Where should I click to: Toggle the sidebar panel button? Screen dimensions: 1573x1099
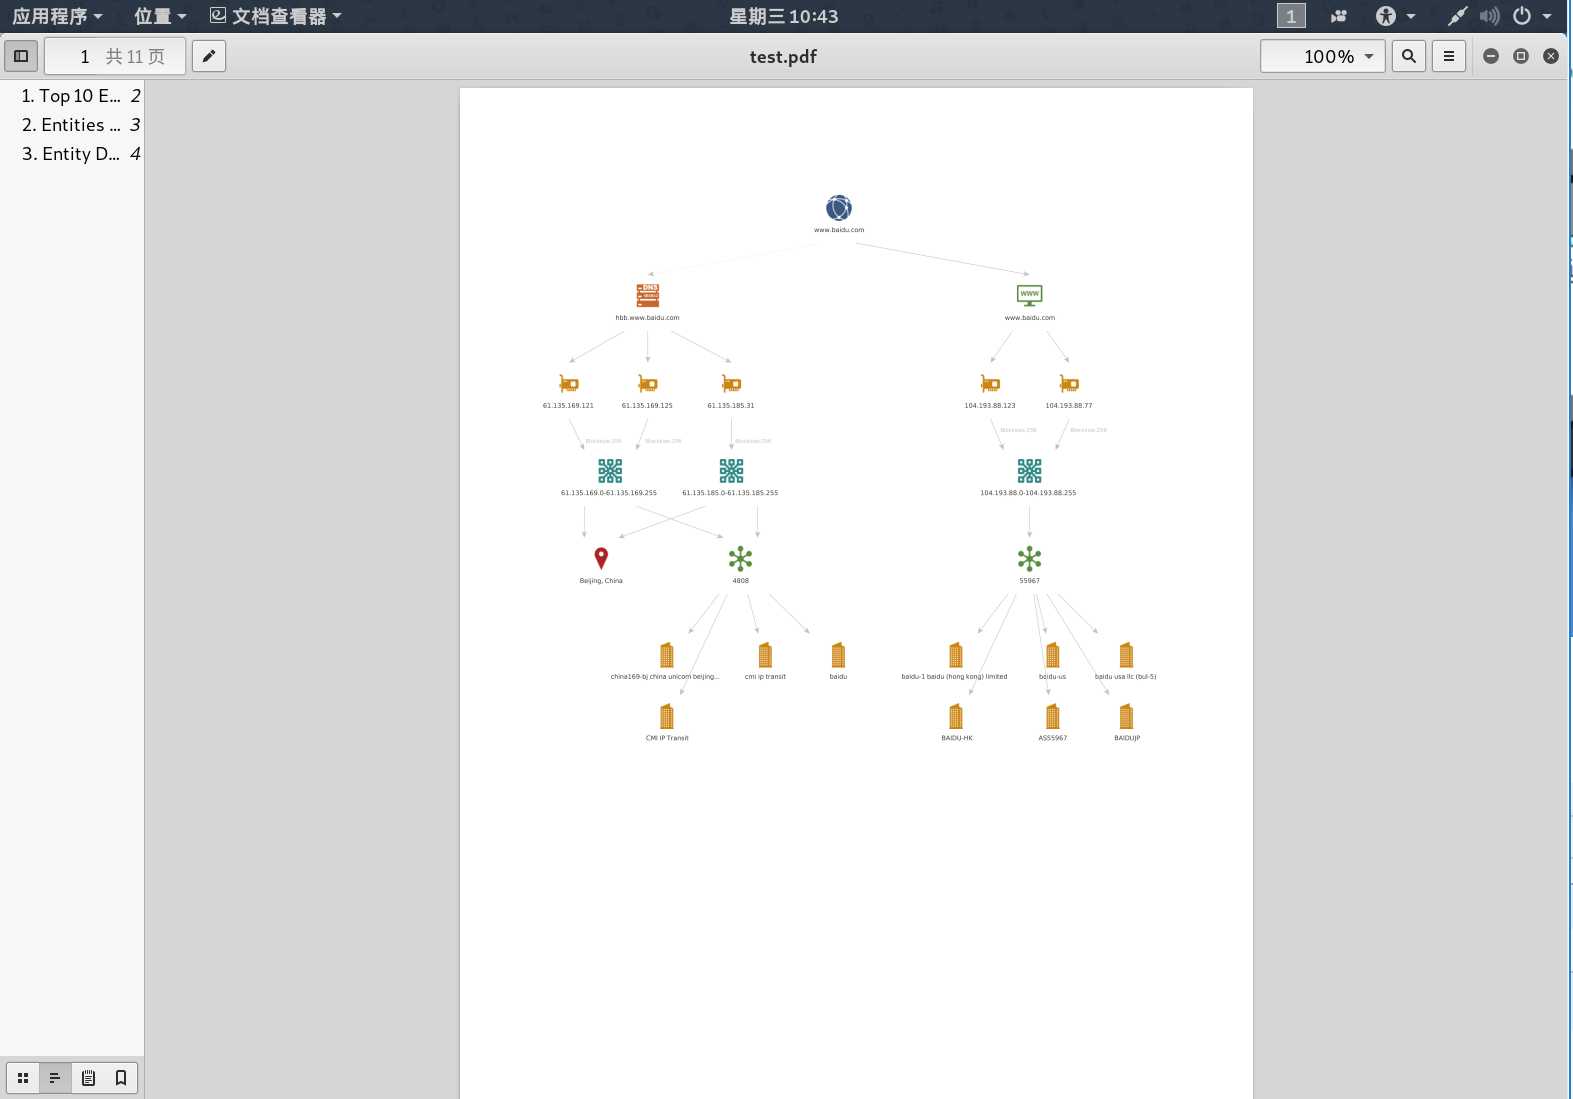click(21, 56)
